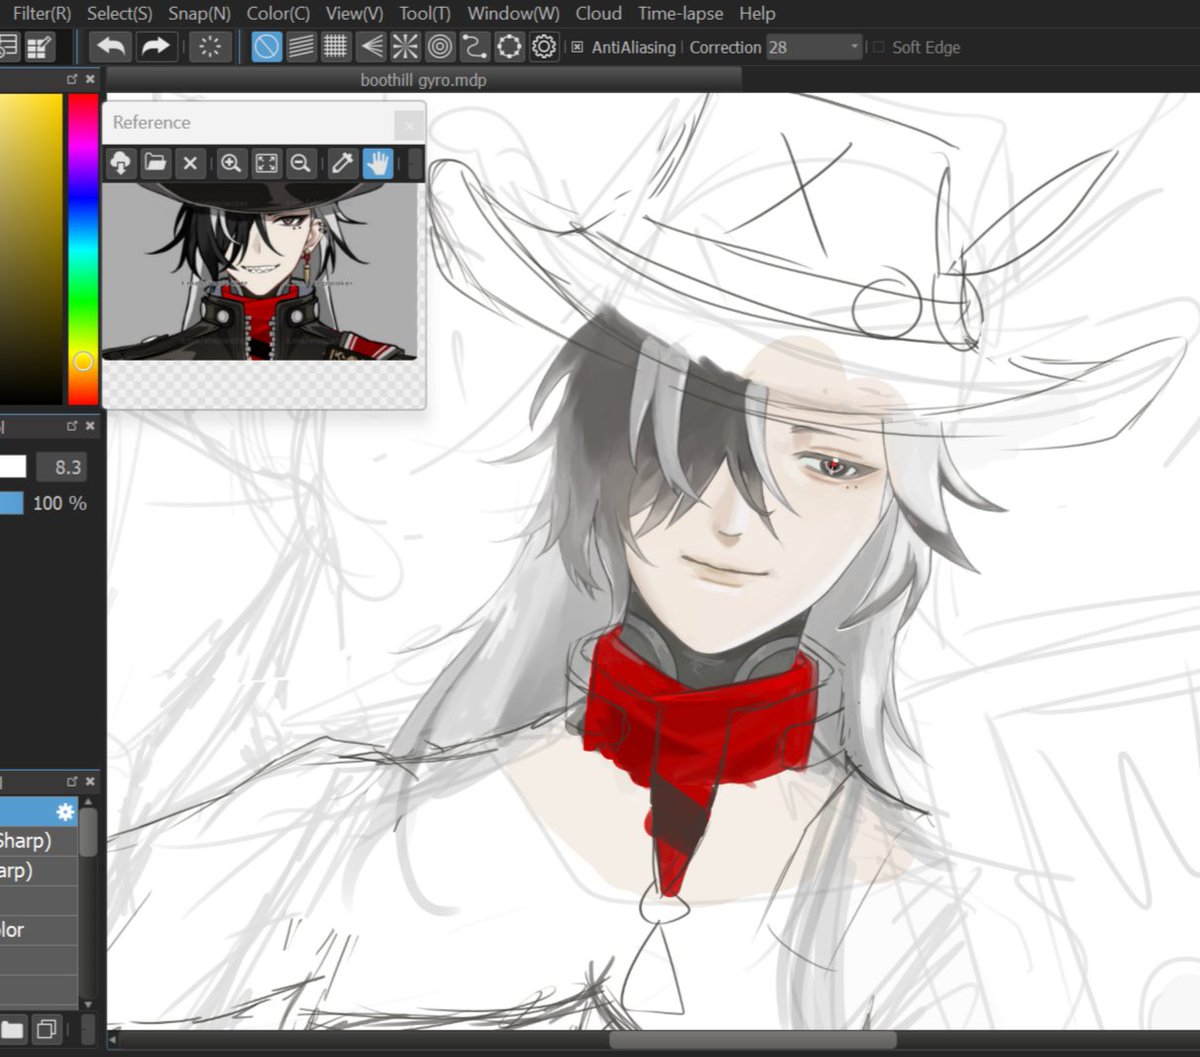Undo the last stroke with Undo arrow

[110, 47]
